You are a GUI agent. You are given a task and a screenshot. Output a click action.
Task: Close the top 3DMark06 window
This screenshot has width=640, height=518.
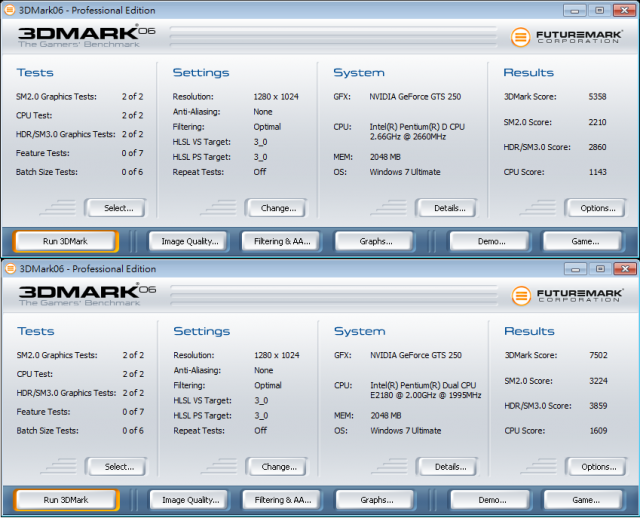tap(624, 10)
